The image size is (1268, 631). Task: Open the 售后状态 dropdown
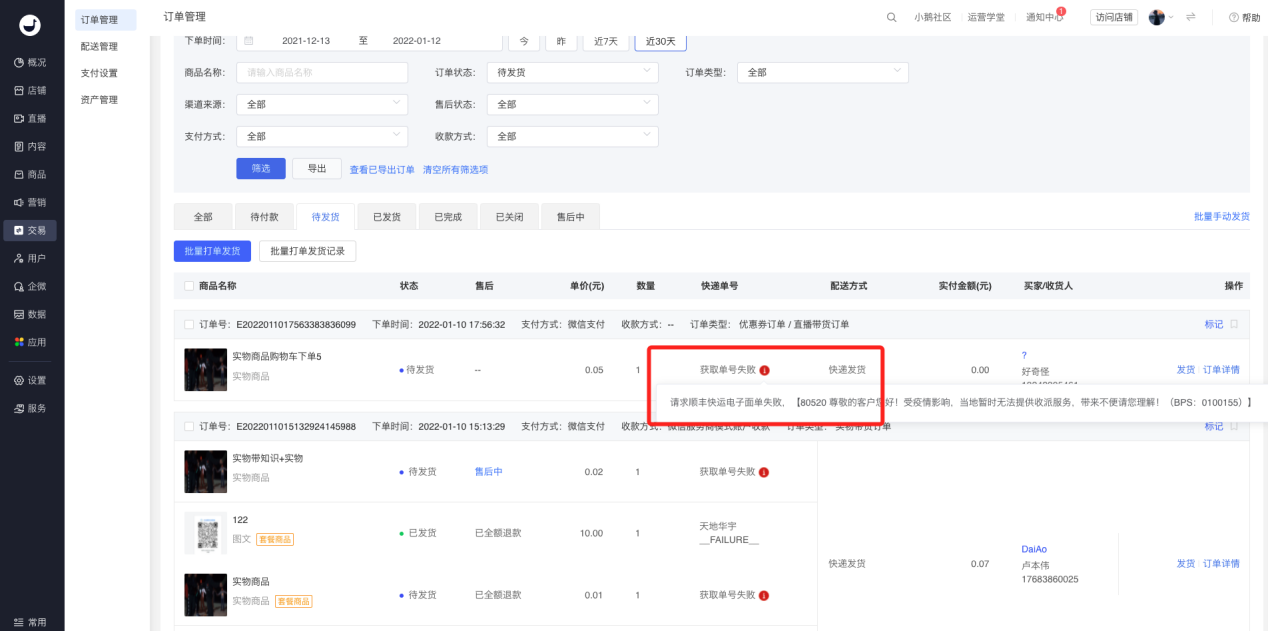click(x=572, y=104)
